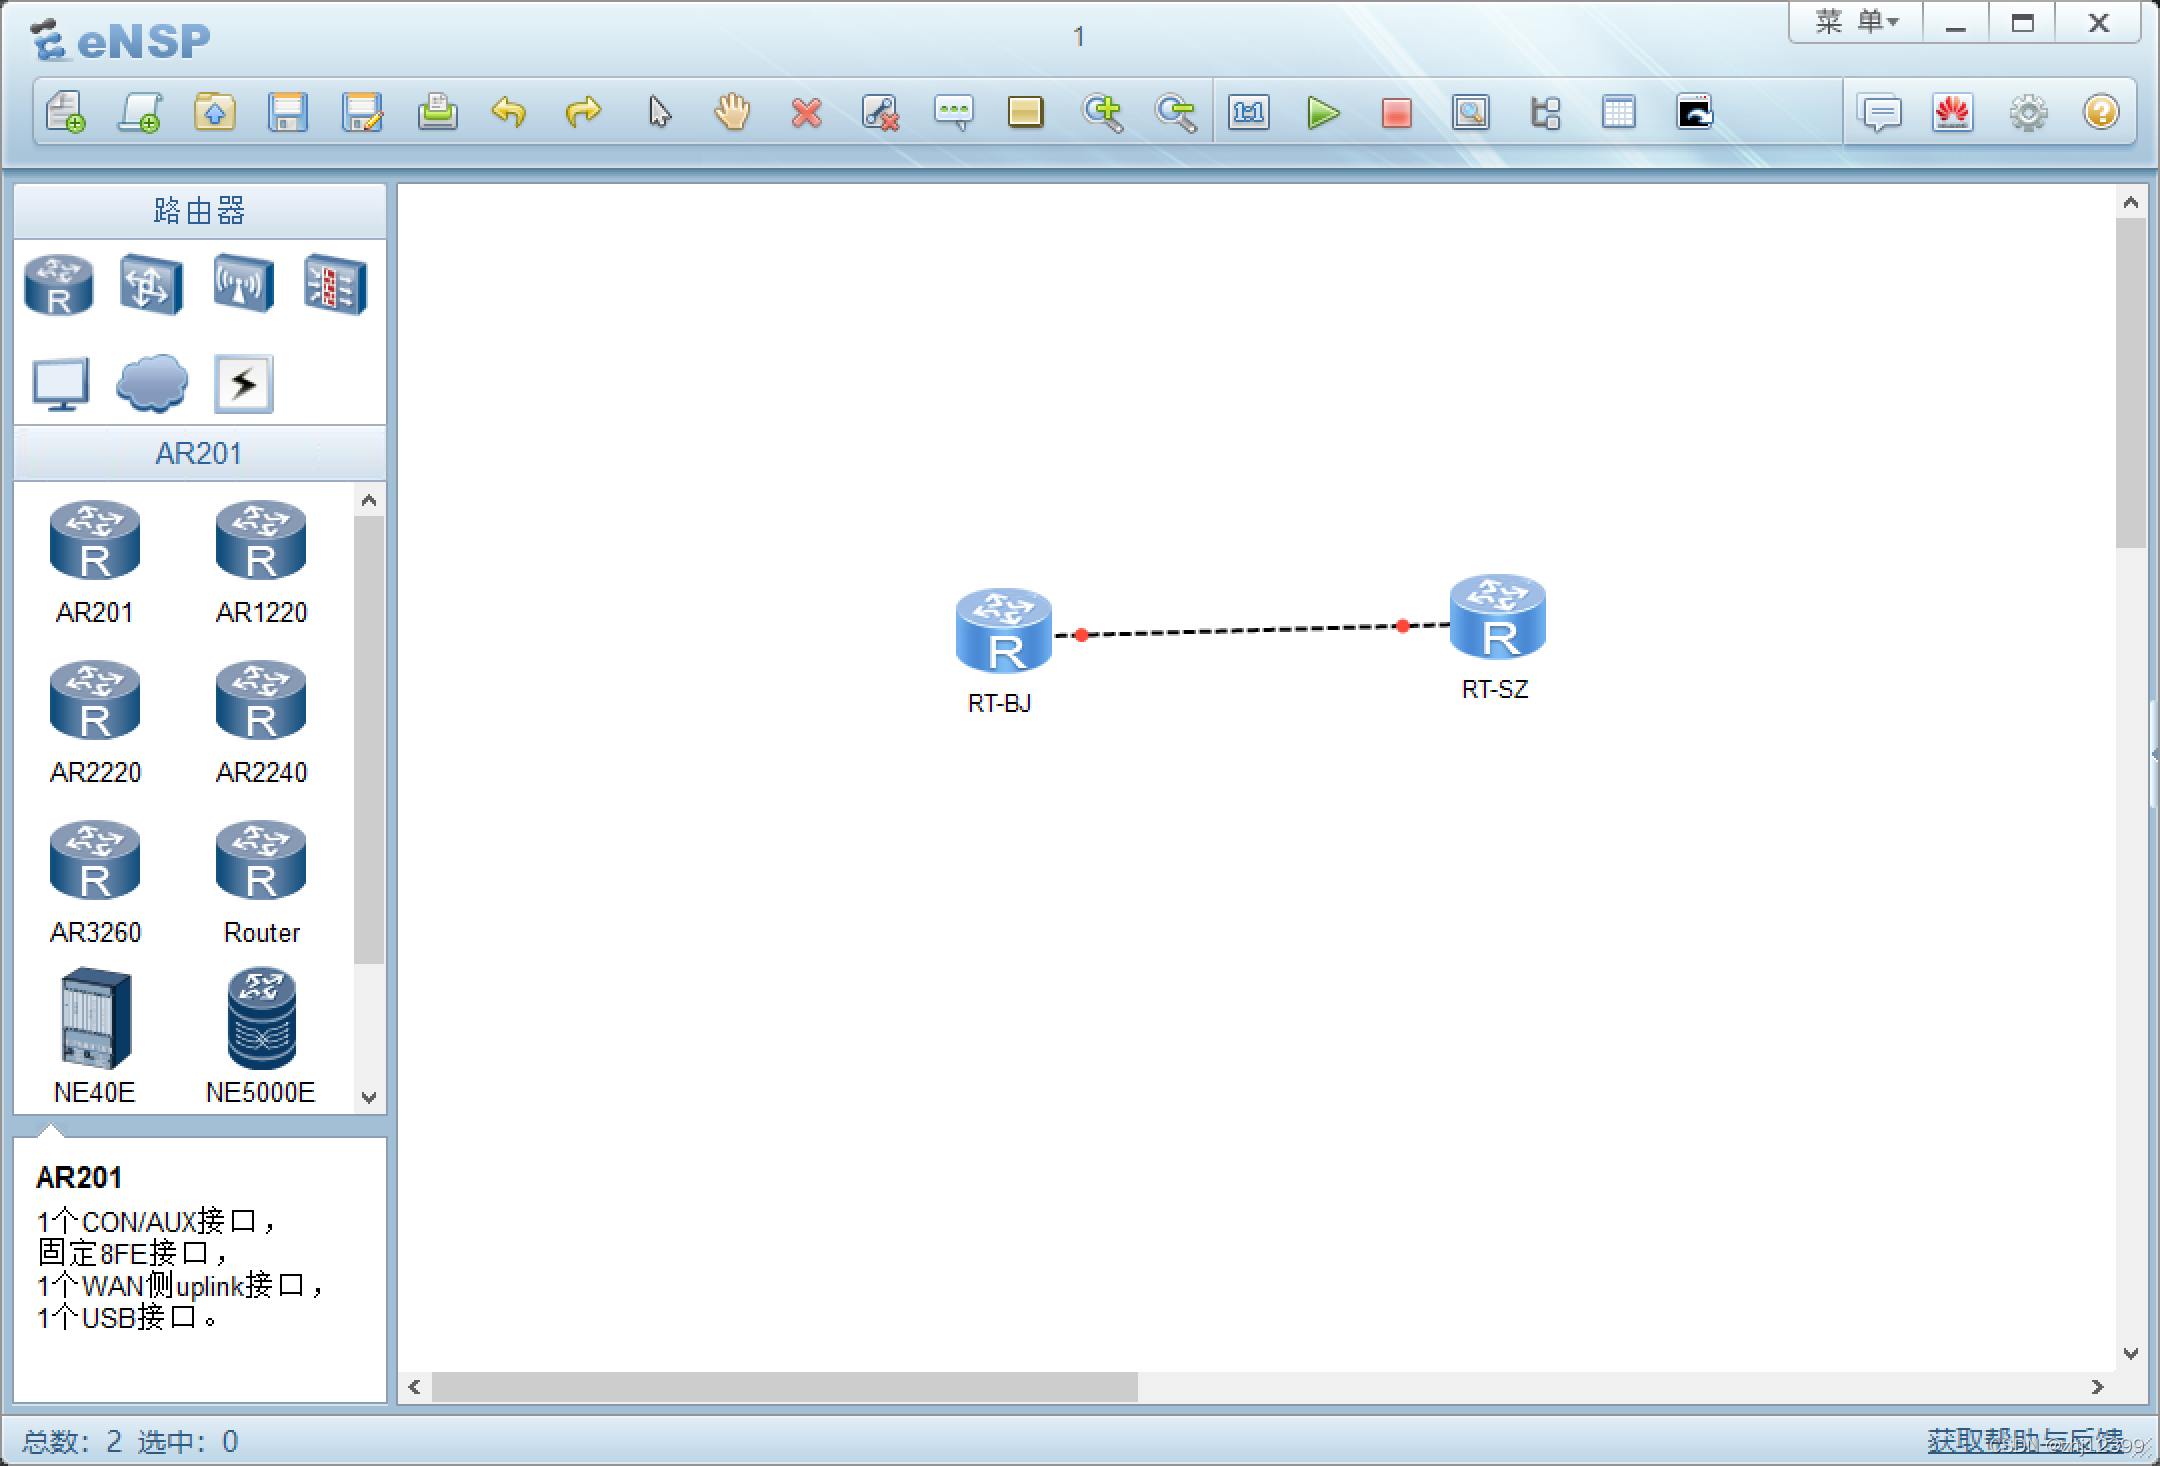Image resolution: width=2160 pixels, height=1466 pixels.
Task: Reset zoom to 1:1 scale
Action: click(1249, 112)
